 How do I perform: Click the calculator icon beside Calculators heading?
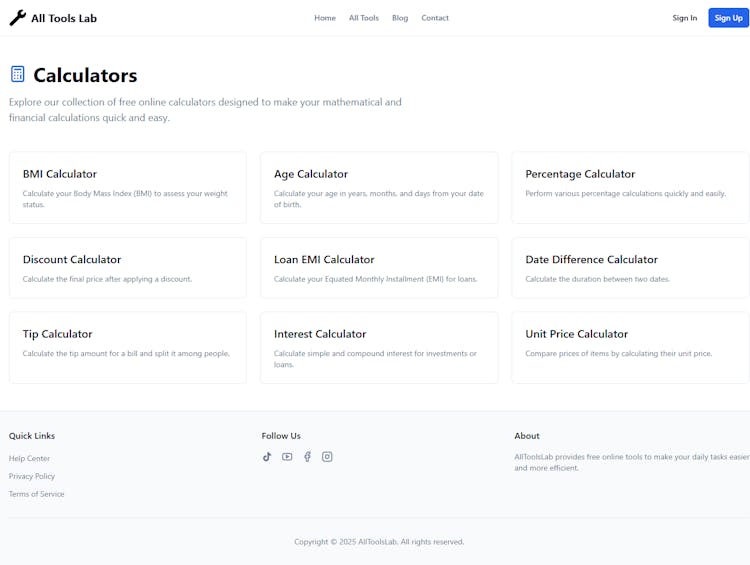(18, 74)
